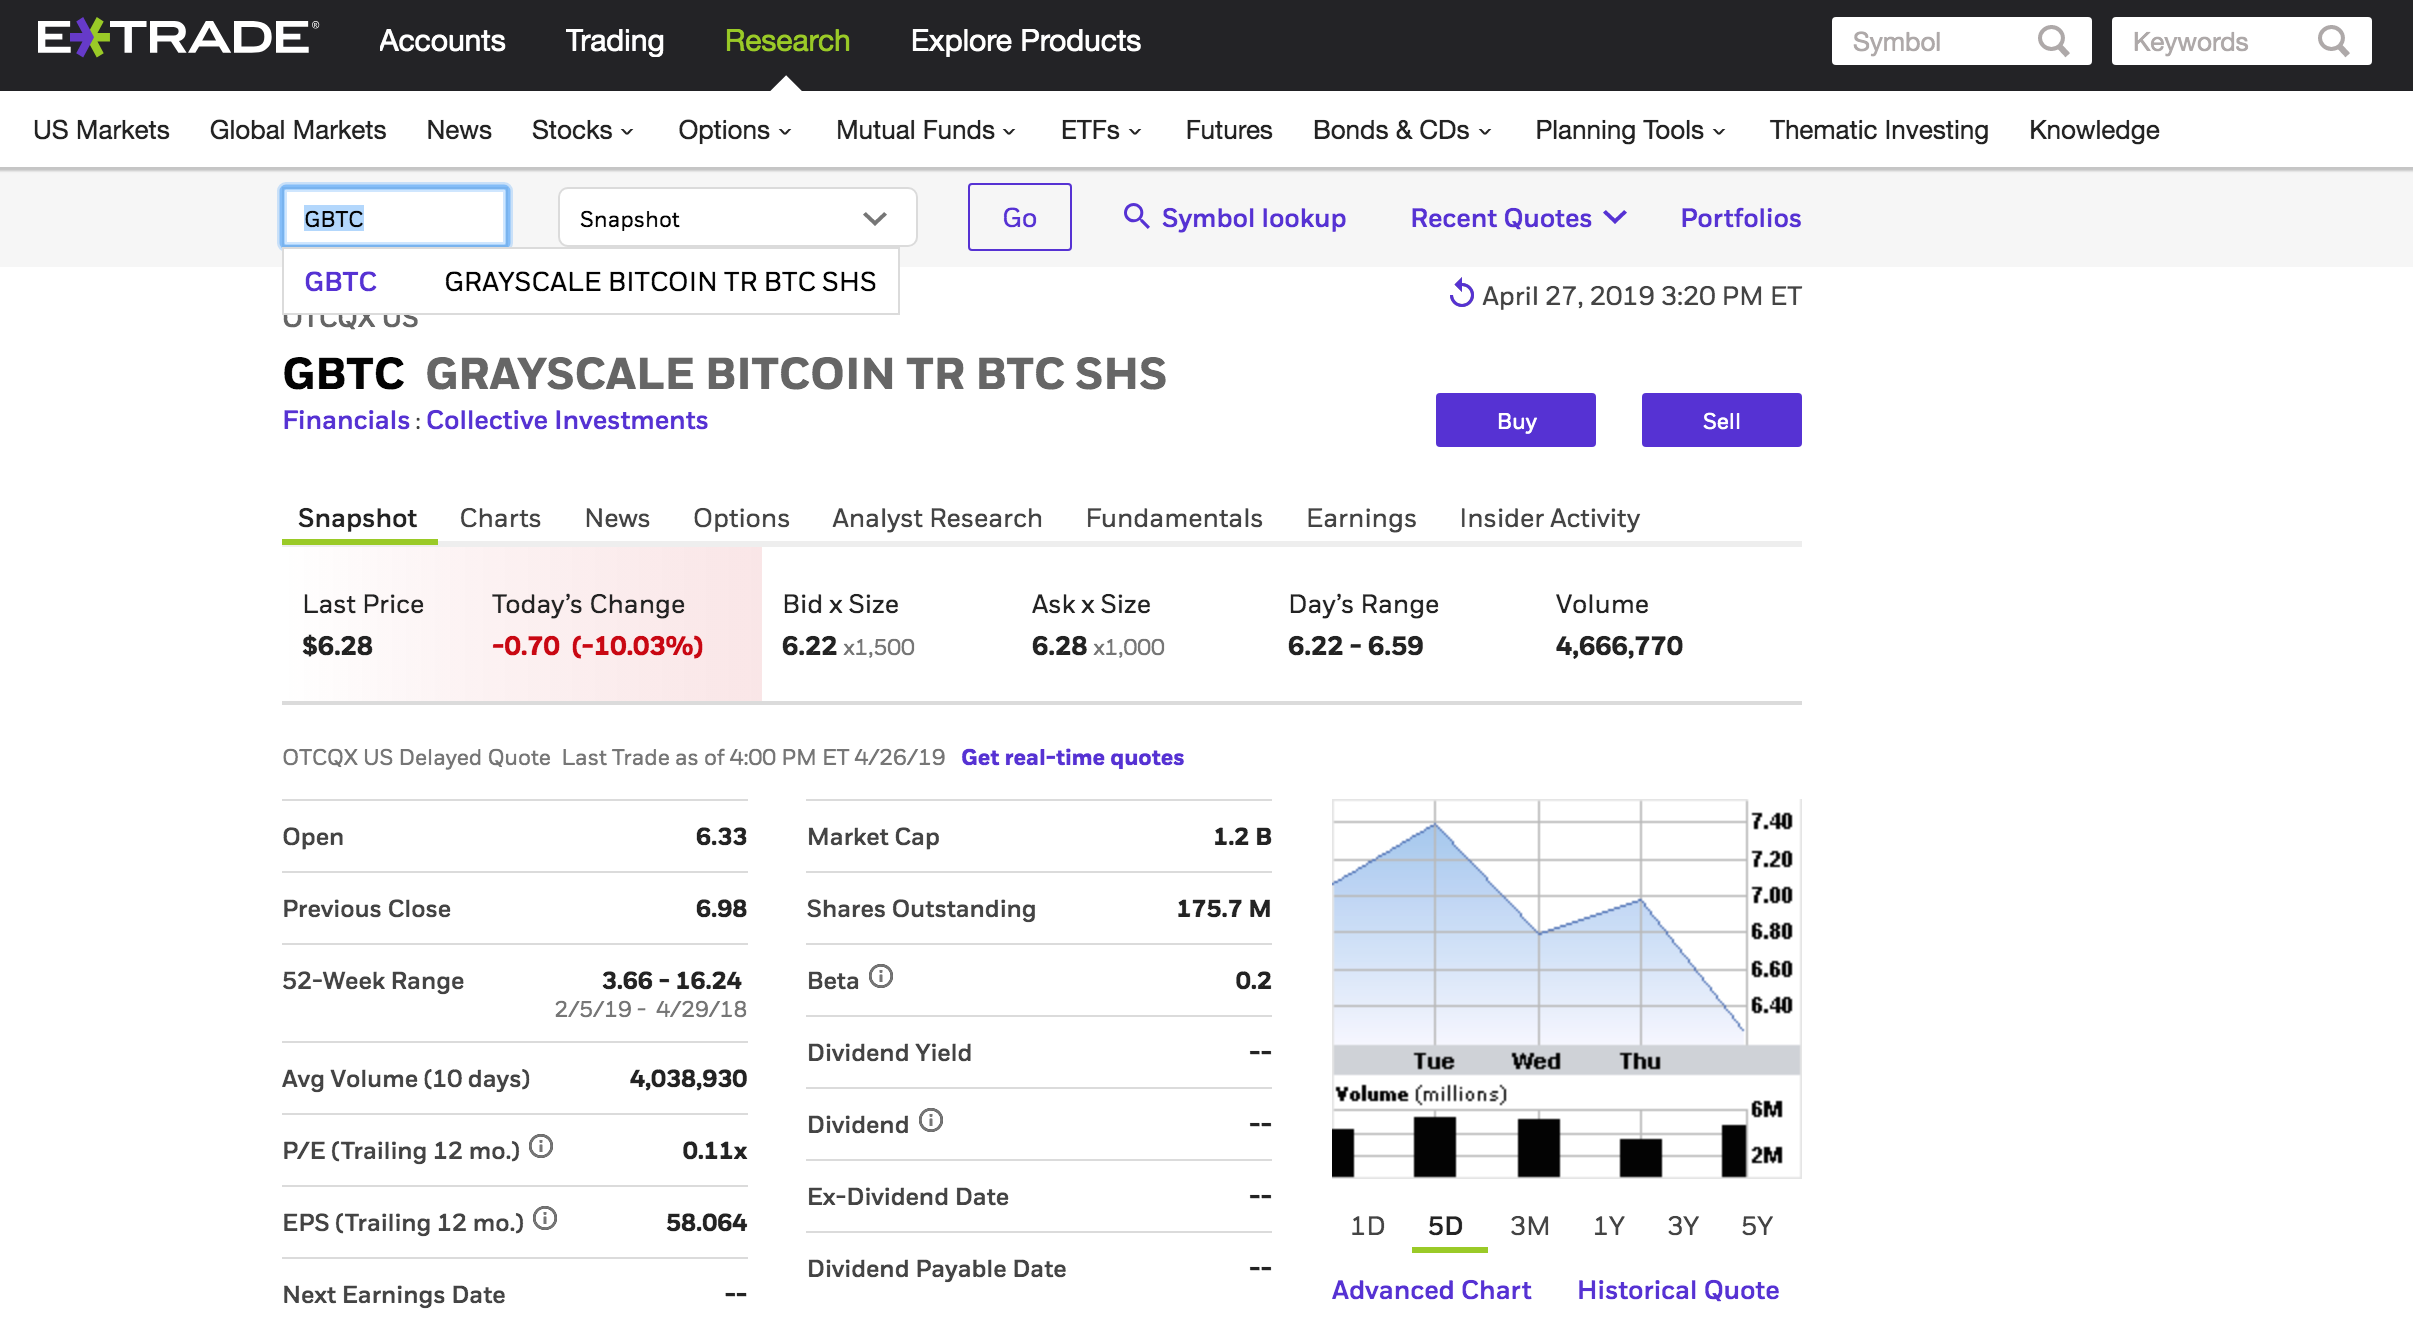Image resolution: width=2413 pixels, height=1330 pixels.
Task: Click the Go button to search symbol
Action: [x=1020, y=216]
